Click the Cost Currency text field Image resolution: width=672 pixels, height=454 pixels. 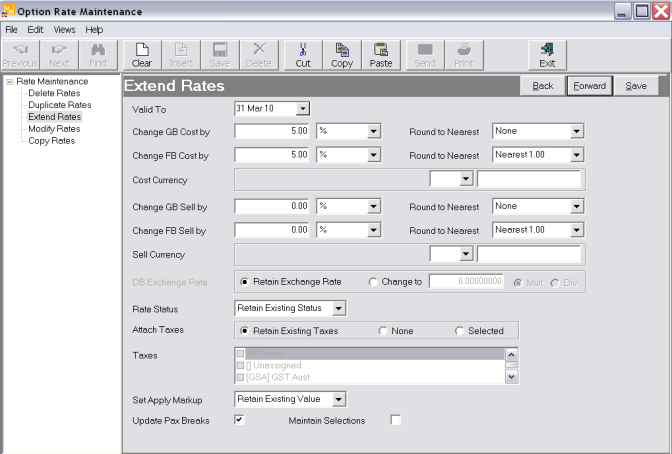tap(529, 179)
